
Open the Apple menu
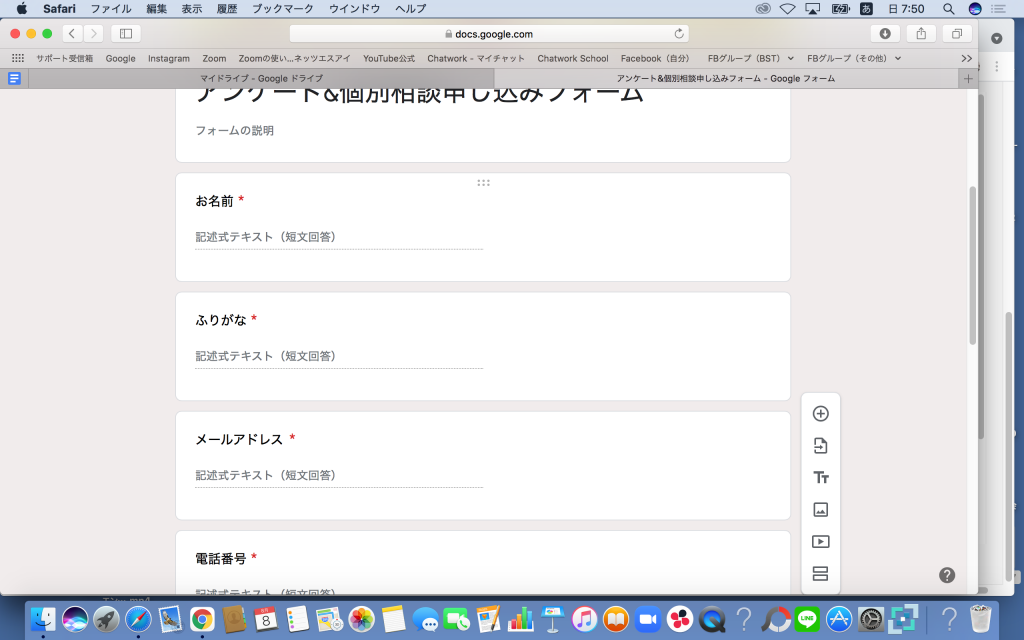click(x=22, y=8)
